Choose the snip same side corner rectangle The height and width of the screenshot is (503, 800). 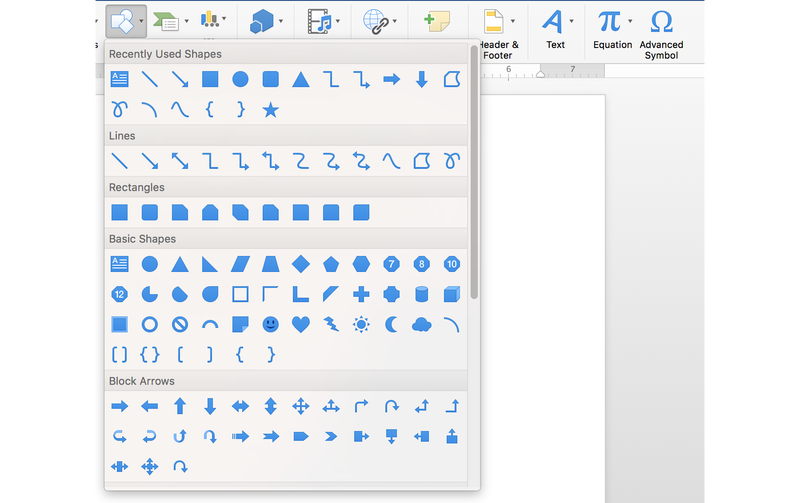click(210, 212)
